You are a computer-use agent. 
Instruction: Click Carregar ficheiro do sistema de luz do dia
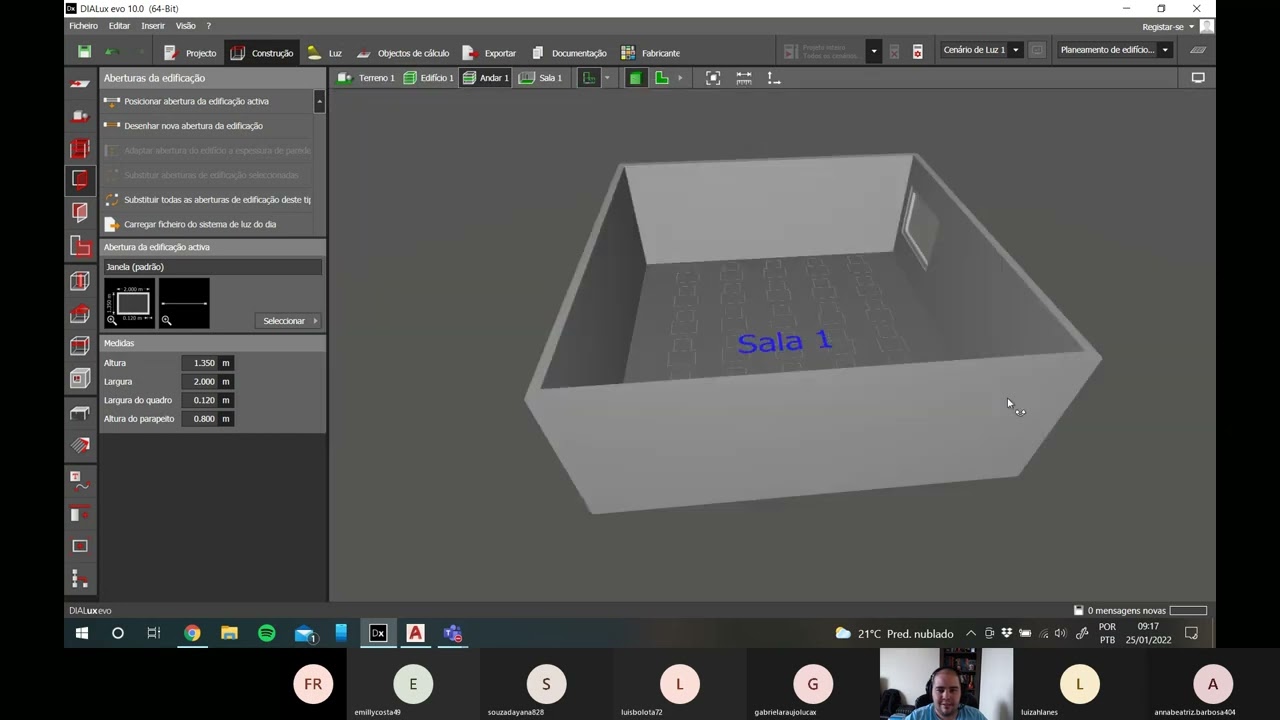pyautogui.click(x=200, y=224)
